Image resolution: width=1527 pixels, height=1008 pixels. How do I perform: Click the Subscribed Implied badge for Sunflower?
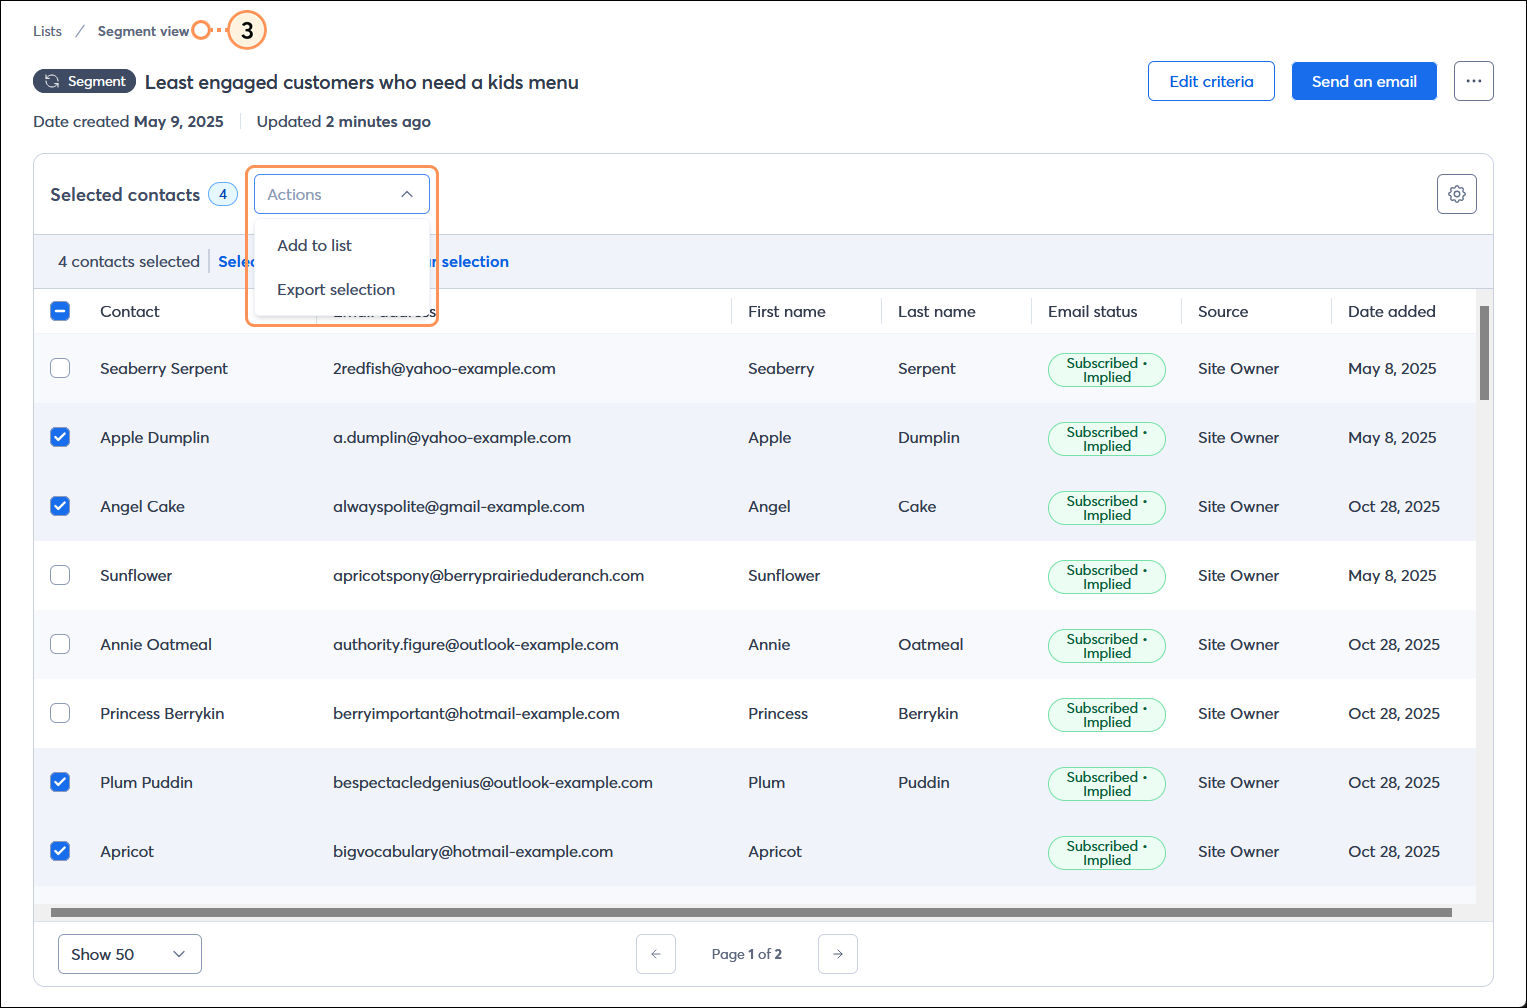coord(1106,577)
